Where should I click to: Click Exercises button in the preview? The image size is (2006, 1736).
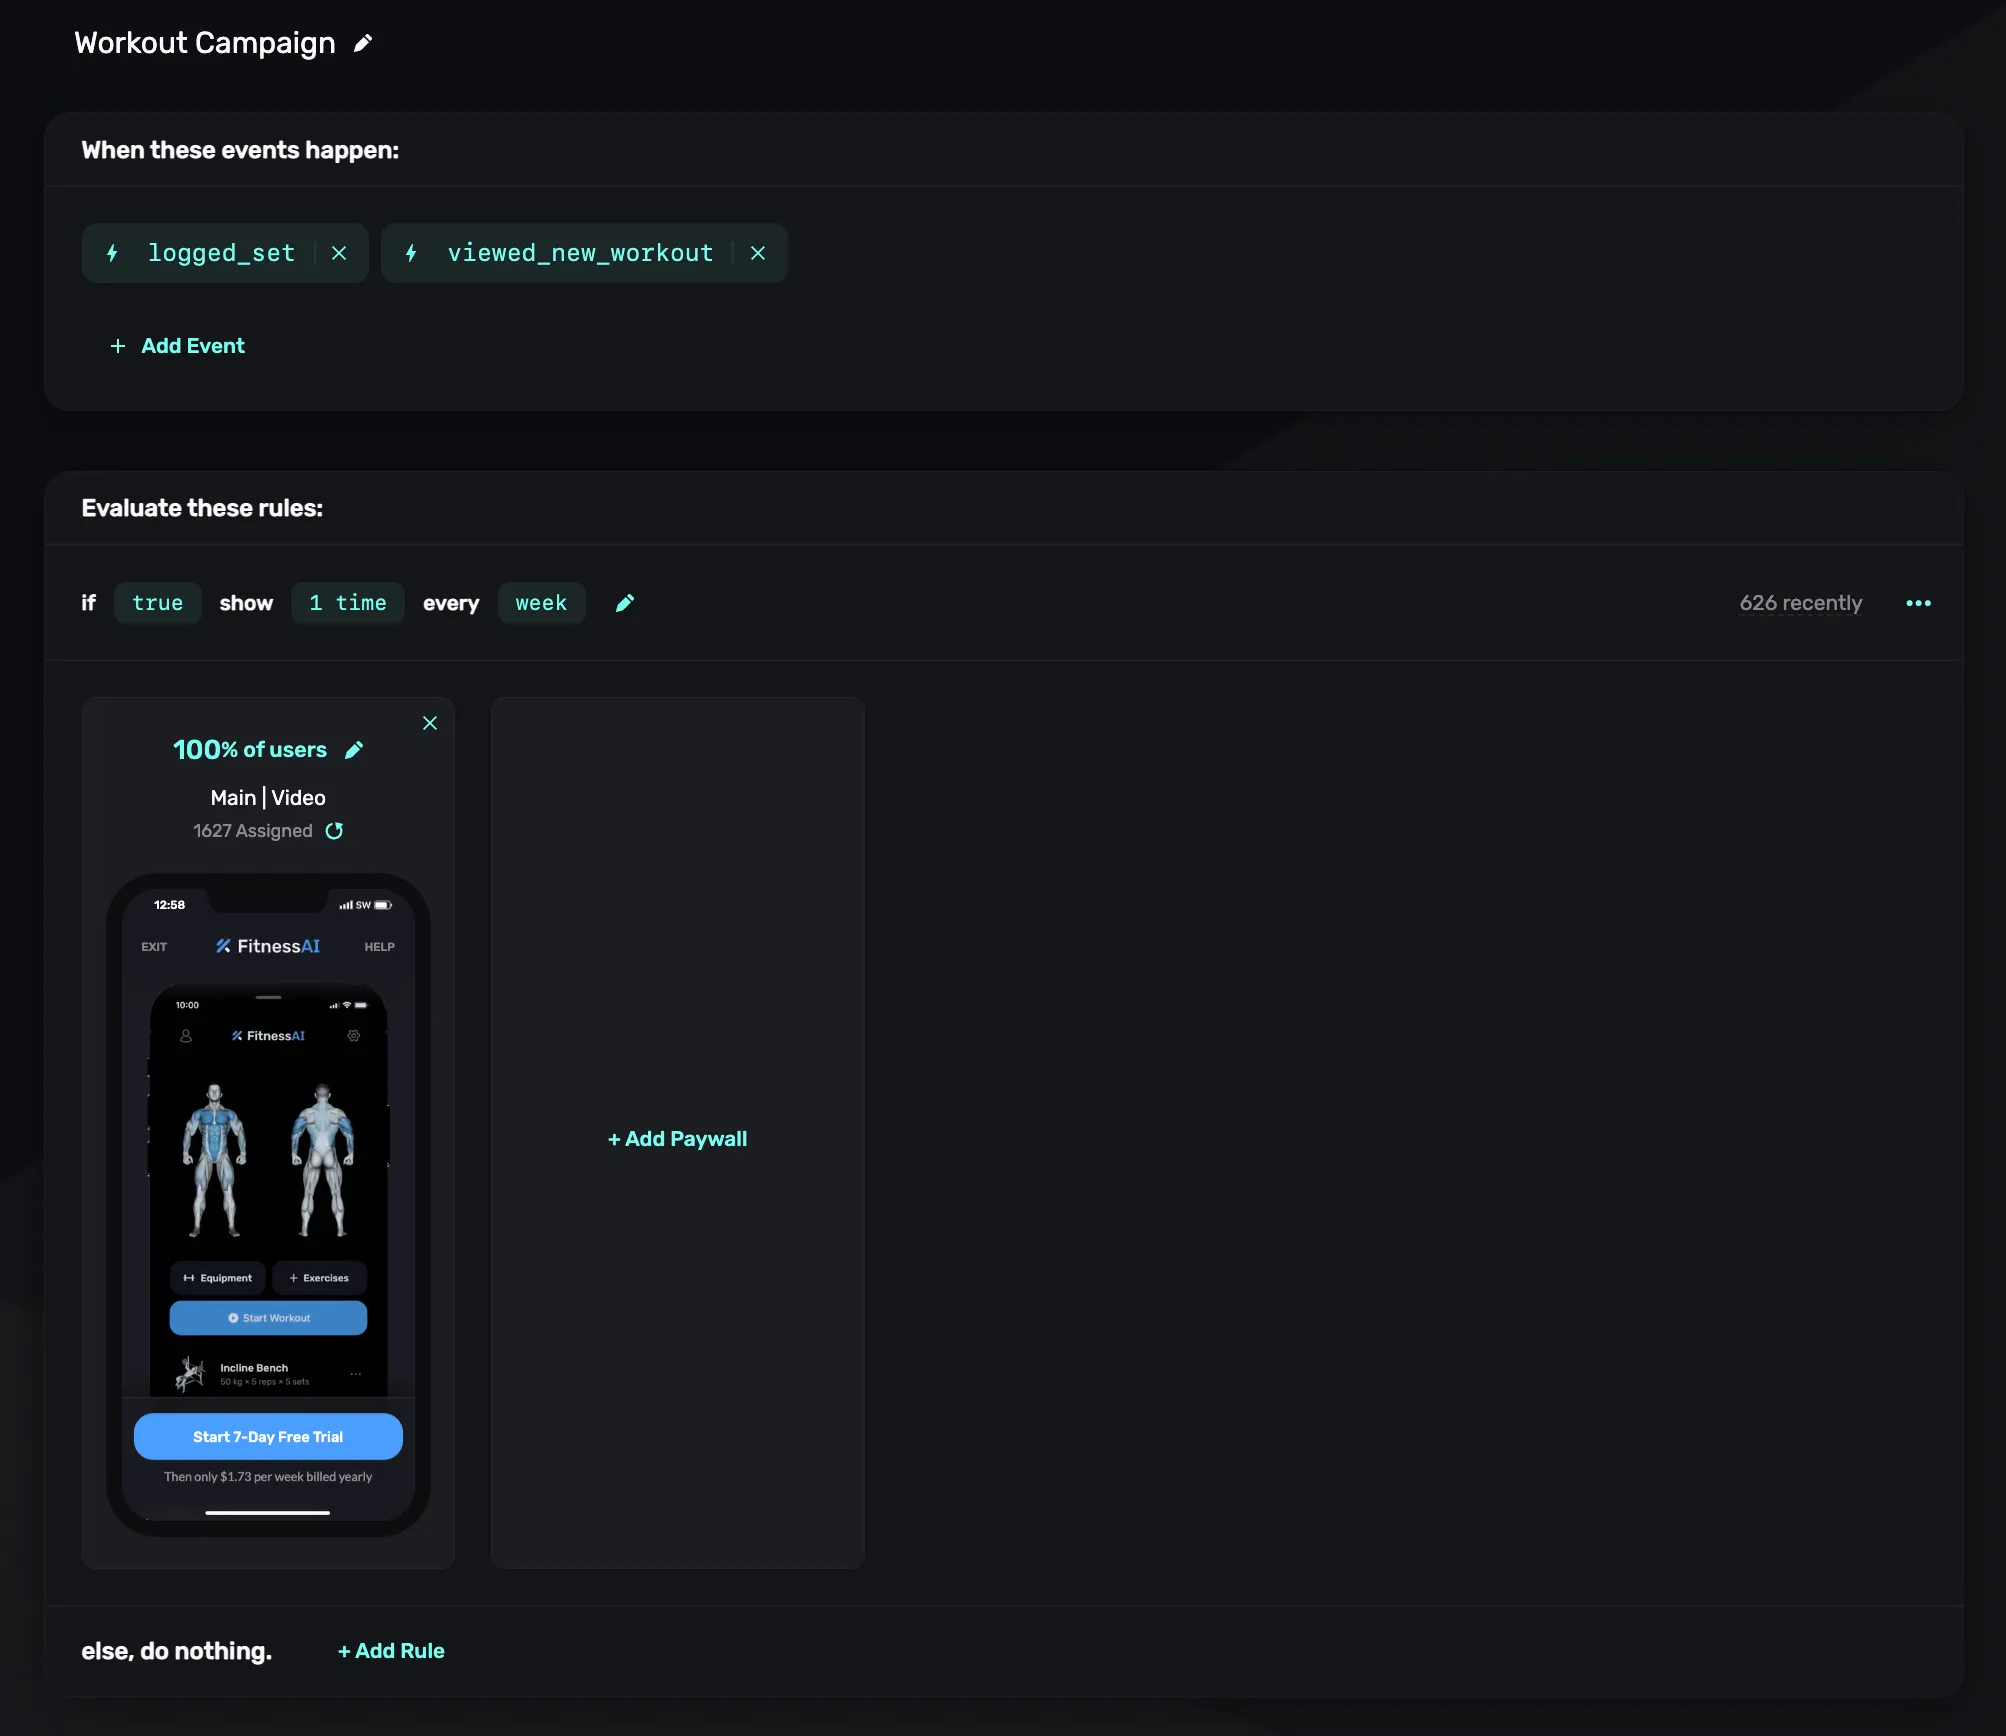click(x=319, y=1278)
